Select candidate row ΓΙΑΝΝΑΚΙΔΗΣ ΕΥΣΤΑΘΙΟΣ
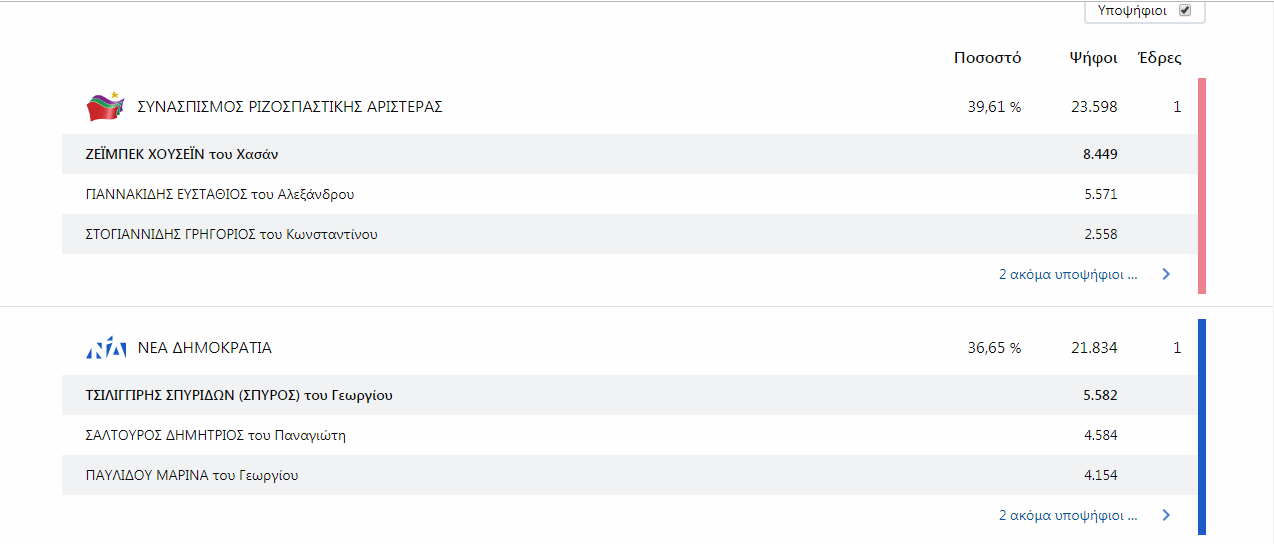This screenshot has height=544, width=1274. tap(629, 194)
